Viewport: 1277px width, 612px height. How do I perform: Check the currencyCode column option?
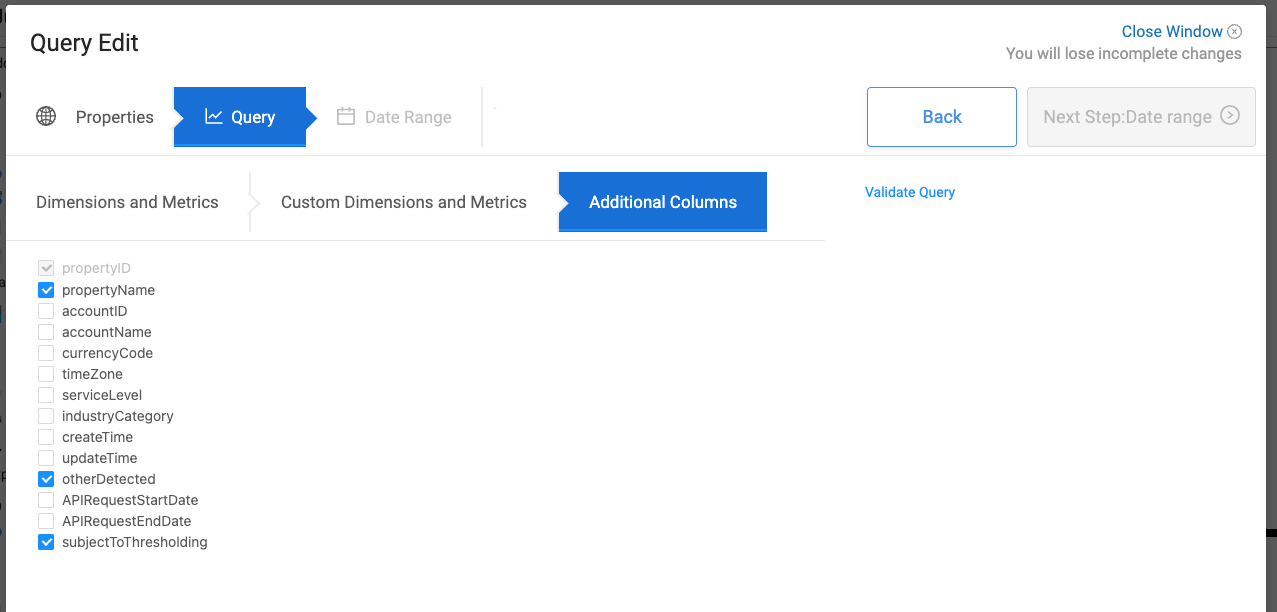(46, 353)
